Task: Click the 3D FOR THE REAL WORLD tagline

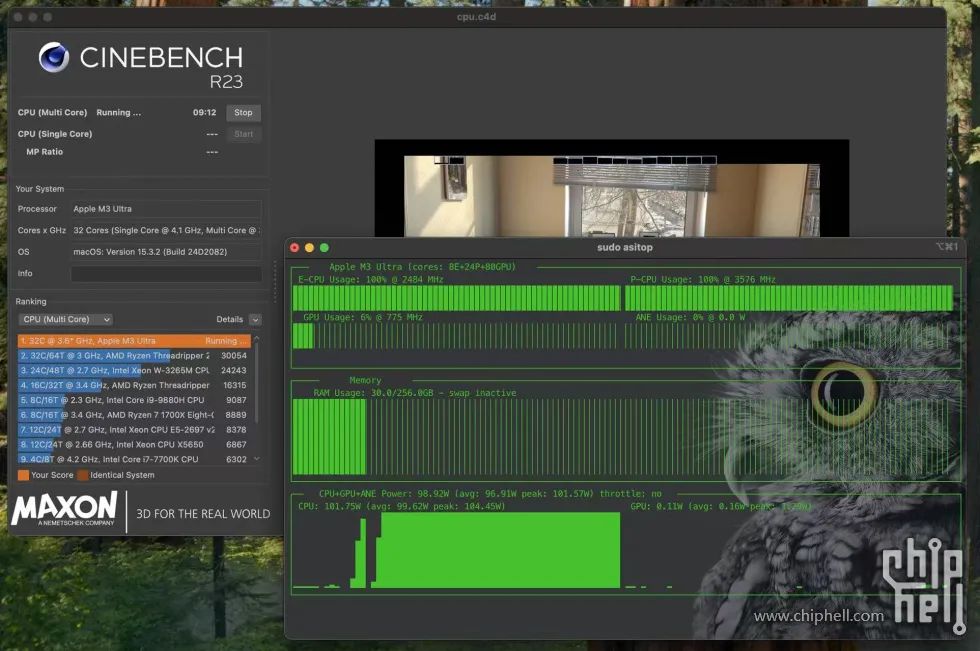Action: [x=203, y=514]
